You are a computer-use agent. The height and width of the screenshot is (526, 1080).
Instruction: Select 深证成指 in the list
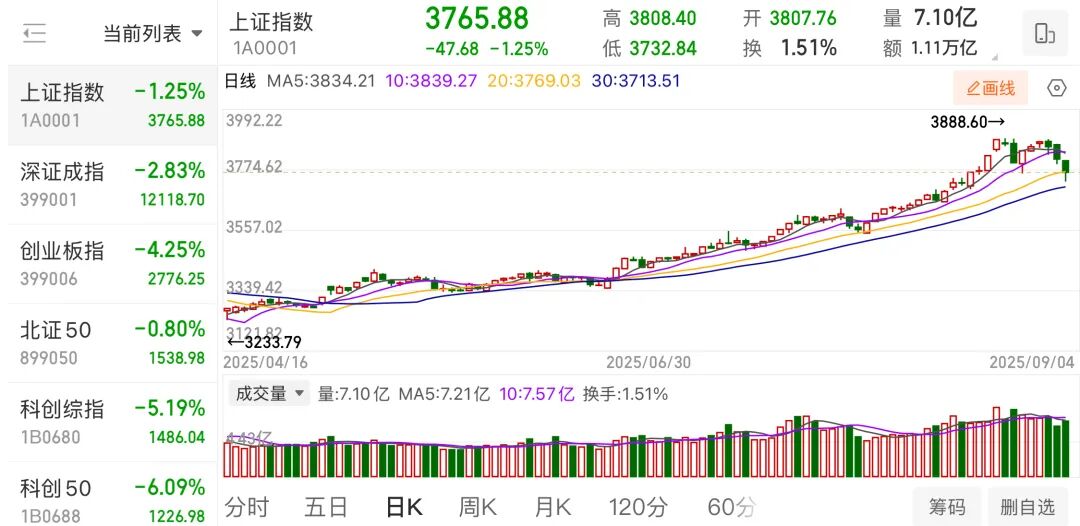[x=112, y=185]
